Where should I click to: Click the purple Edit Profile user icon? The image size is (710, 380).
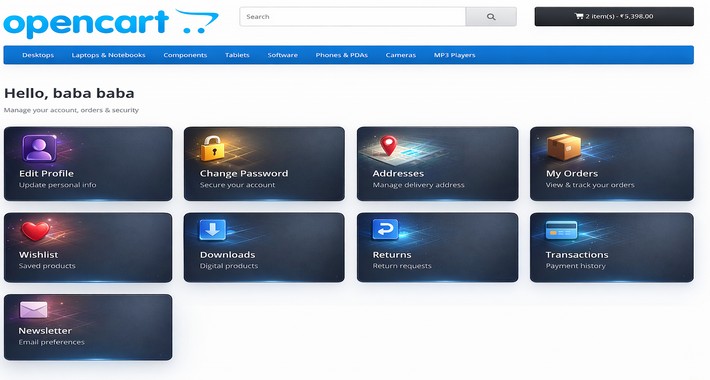[x=39, y=148]
